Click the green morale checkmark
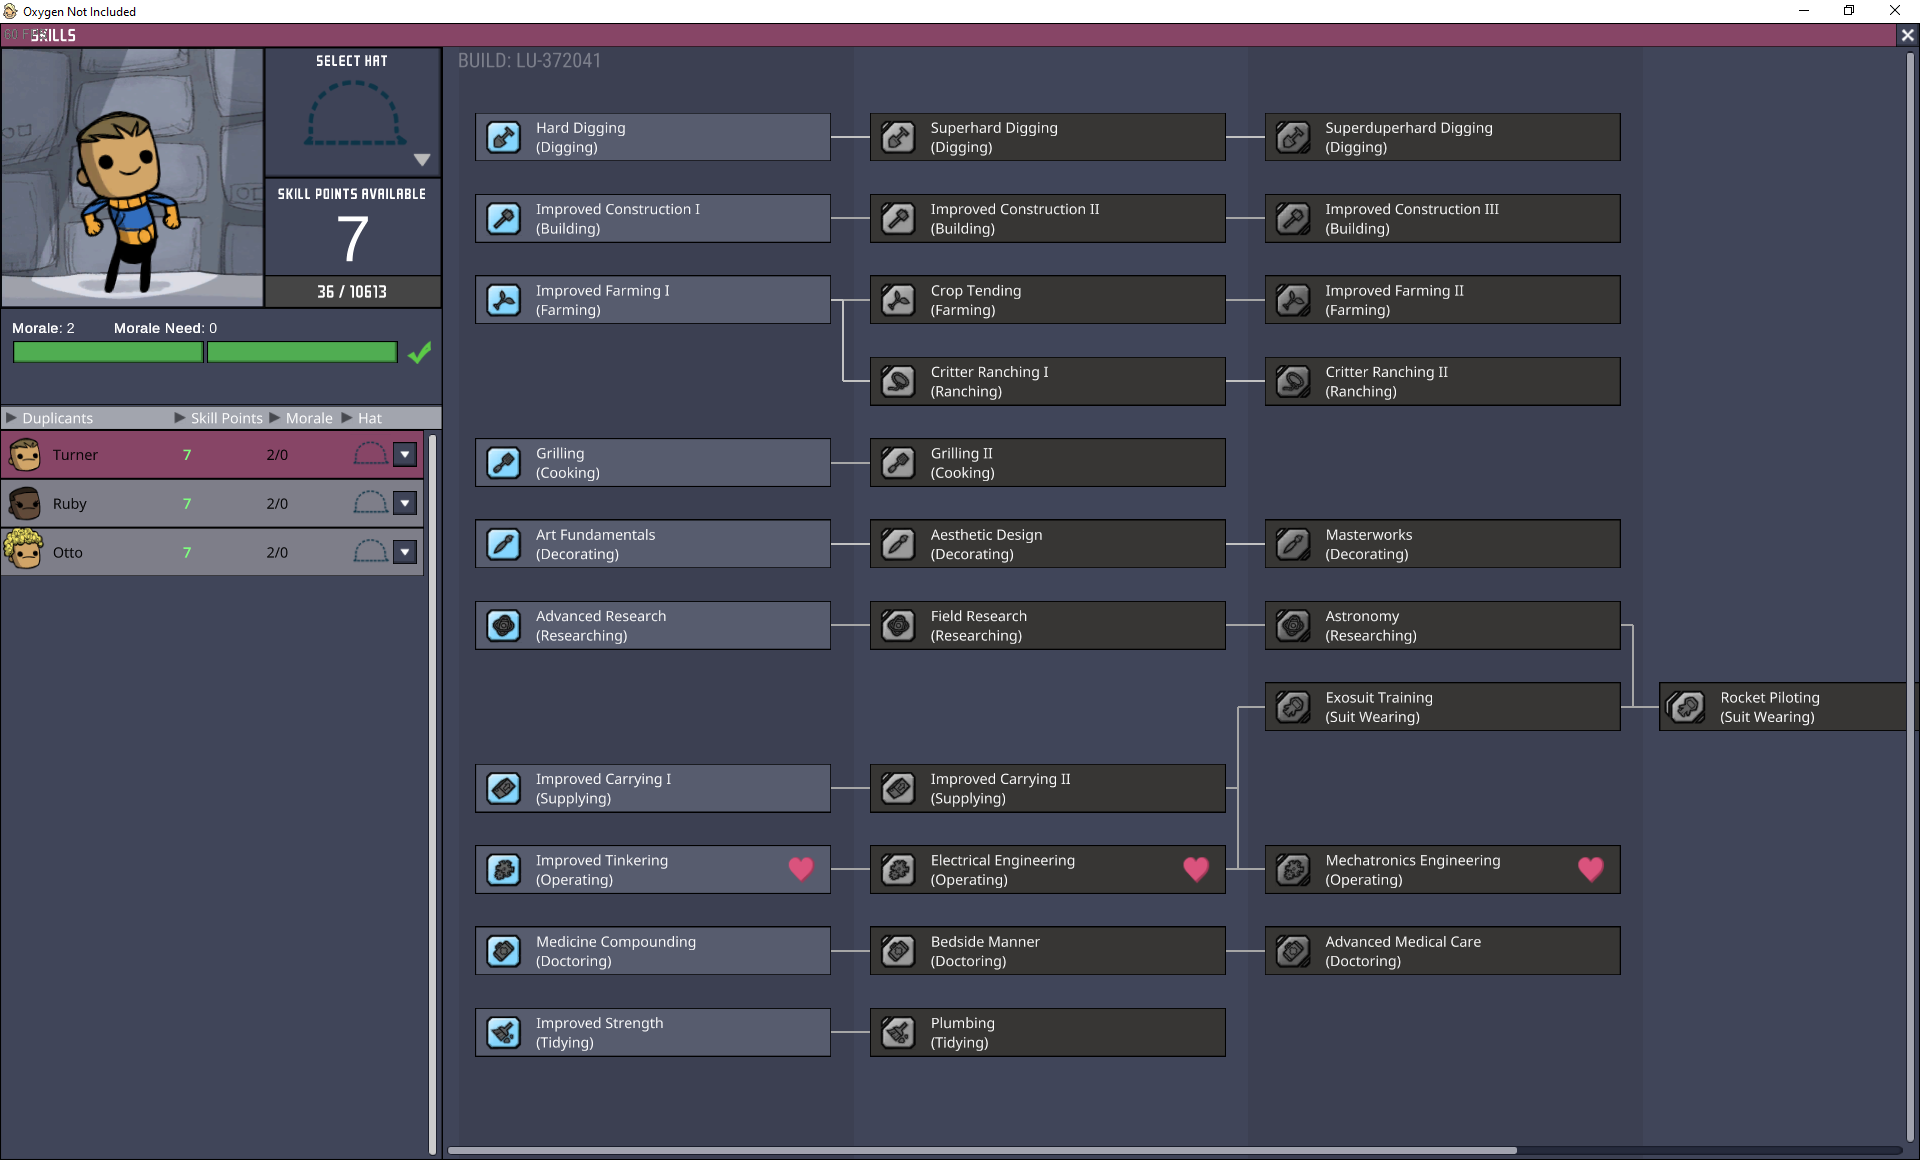The width and height of the screenshot is (1920, 1160). tap(420, 352)
